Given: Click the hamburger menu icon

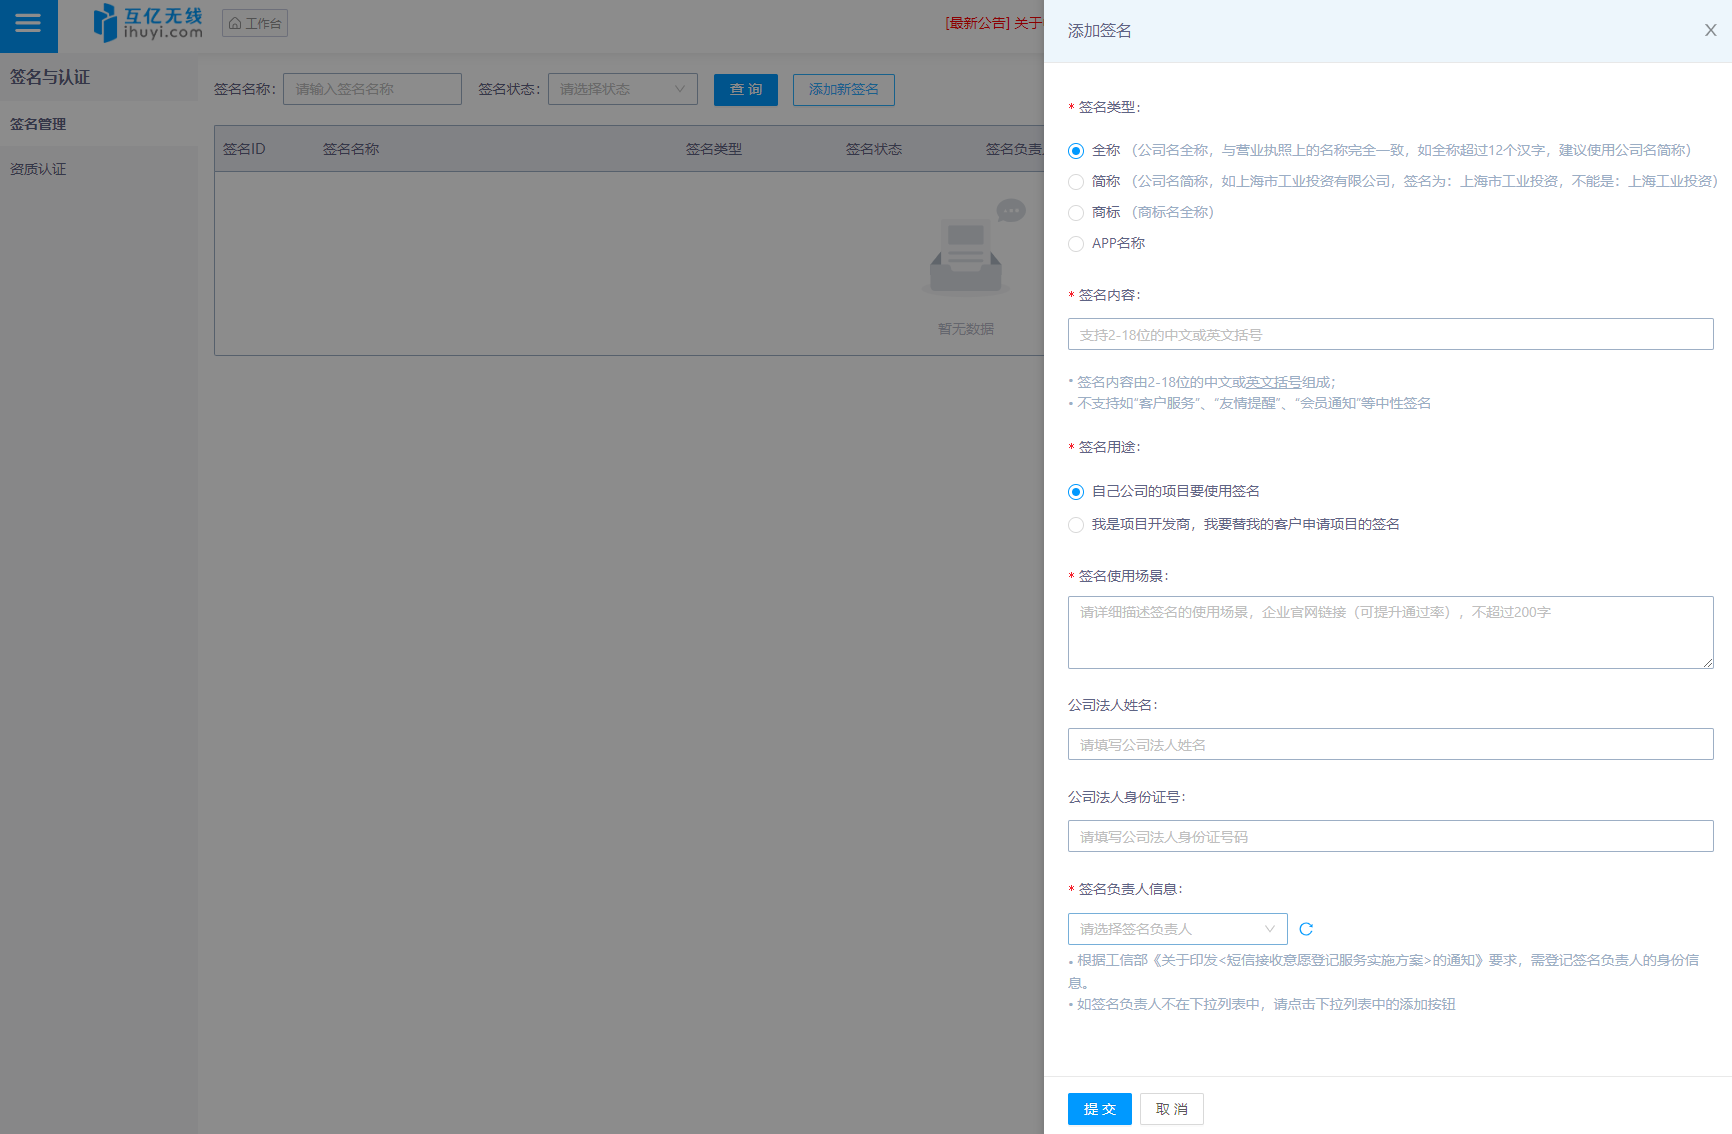Looking at the screenshot, I should 28,24.
